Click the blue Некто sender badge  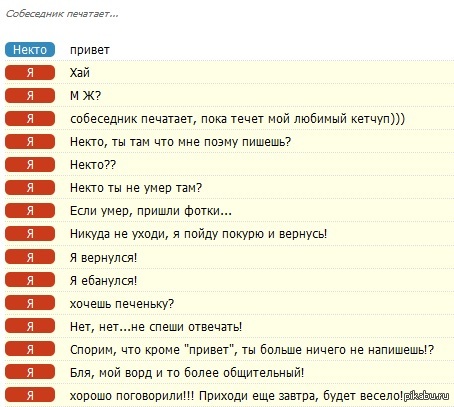point(30,50)
